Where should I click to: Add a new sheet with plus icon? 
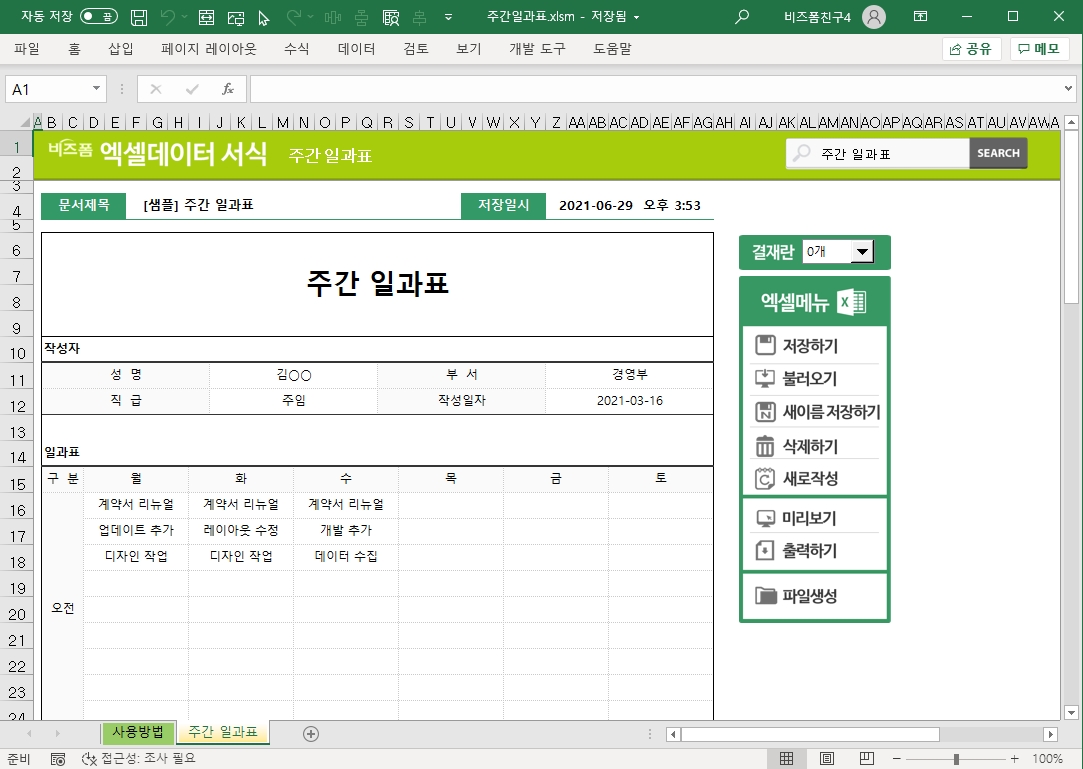311,734
